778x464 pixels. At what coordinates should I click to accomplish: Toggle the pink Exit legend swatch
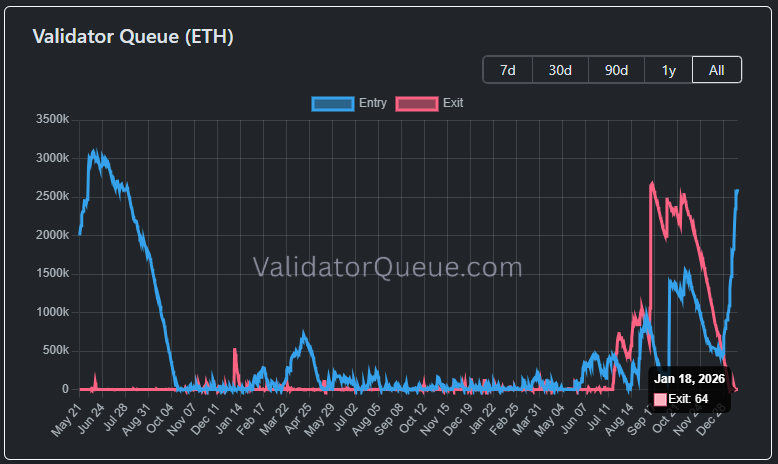click(417, 103)
